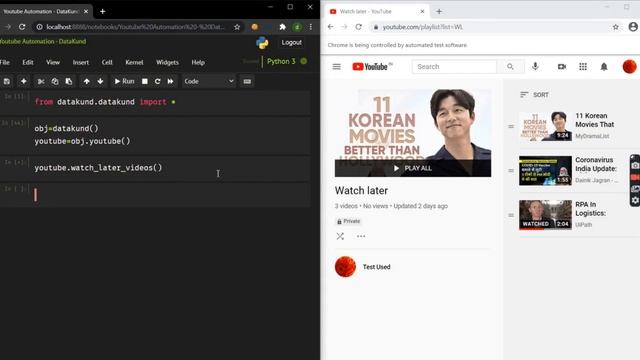This screenshot has height=360, width=640.
Task: Open the cell type Code dropdown
Action: [x=209, y=81]
